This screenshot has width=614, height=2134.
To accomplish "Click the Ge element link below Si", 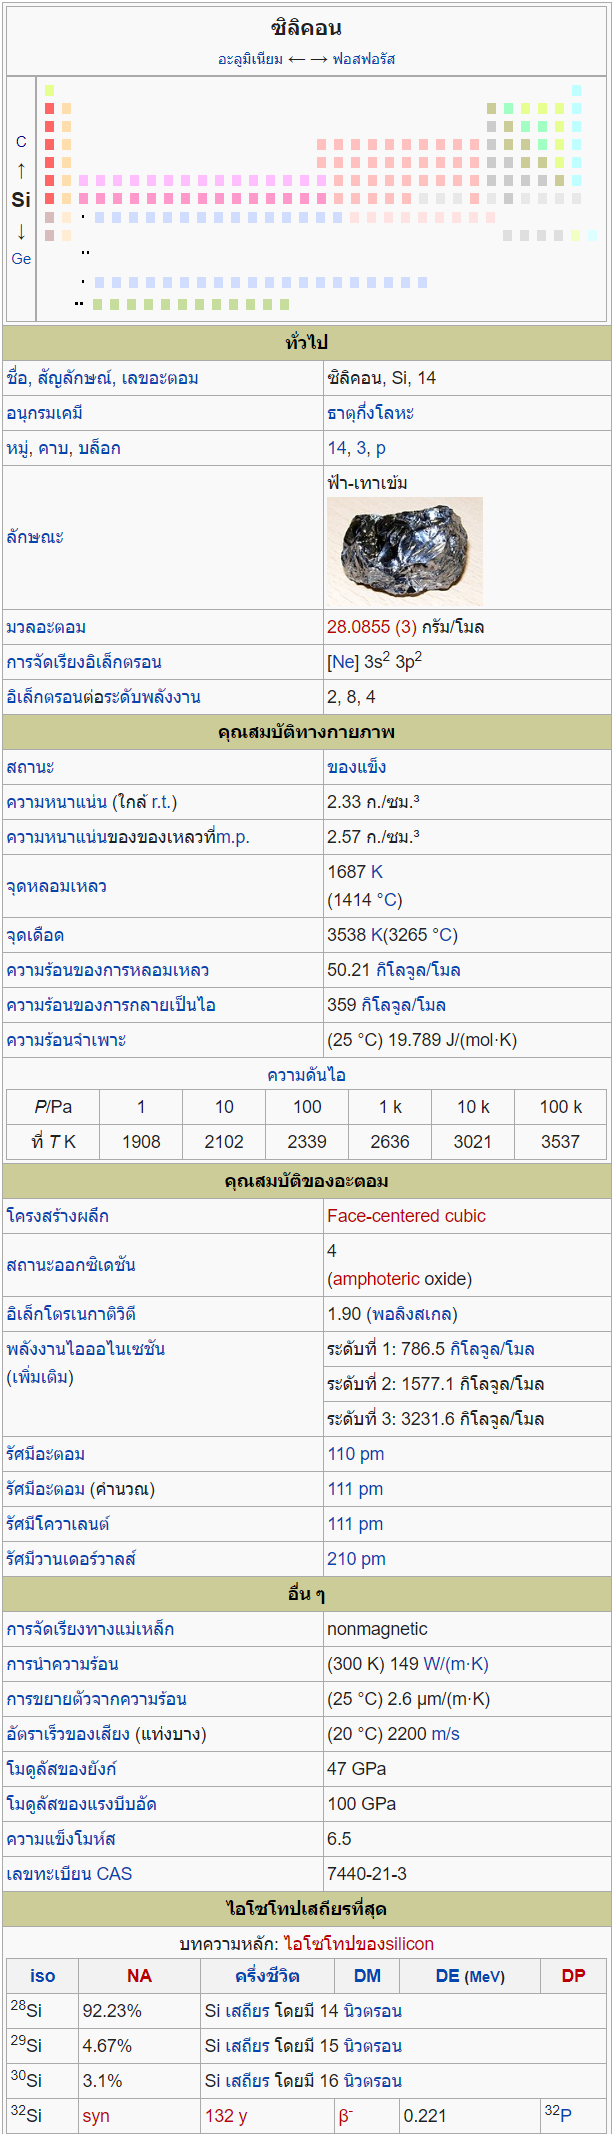I will coord(21,258).
